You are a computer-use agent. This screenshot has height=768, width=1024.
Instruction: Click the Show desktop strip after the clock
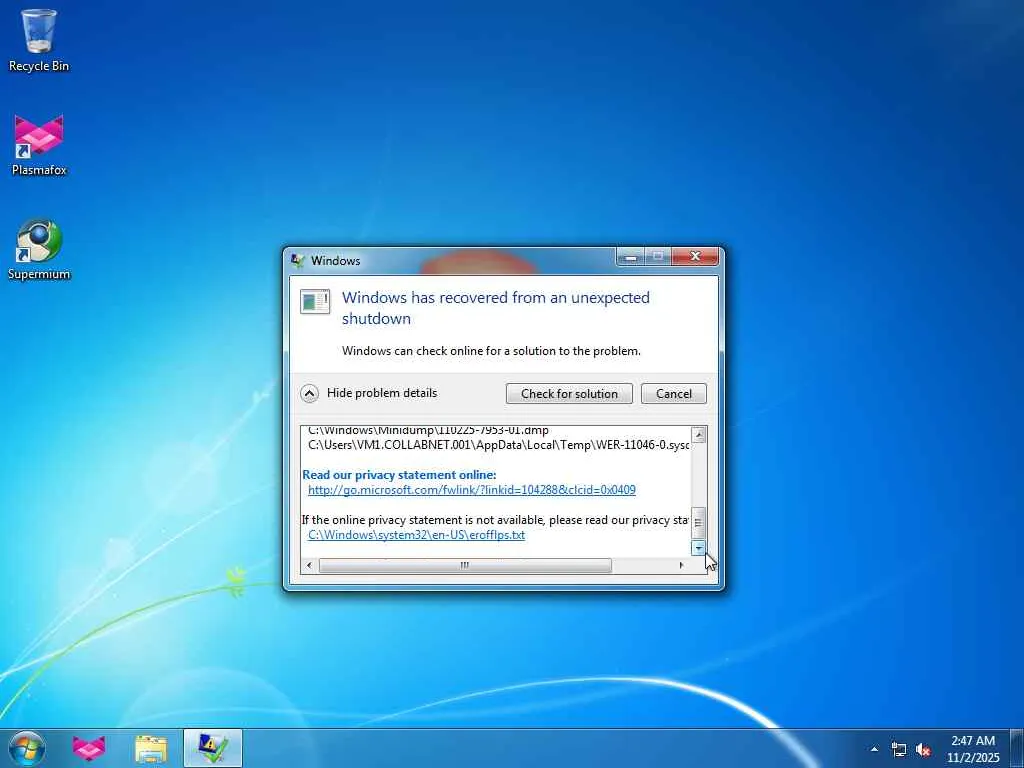point(1016,748)
